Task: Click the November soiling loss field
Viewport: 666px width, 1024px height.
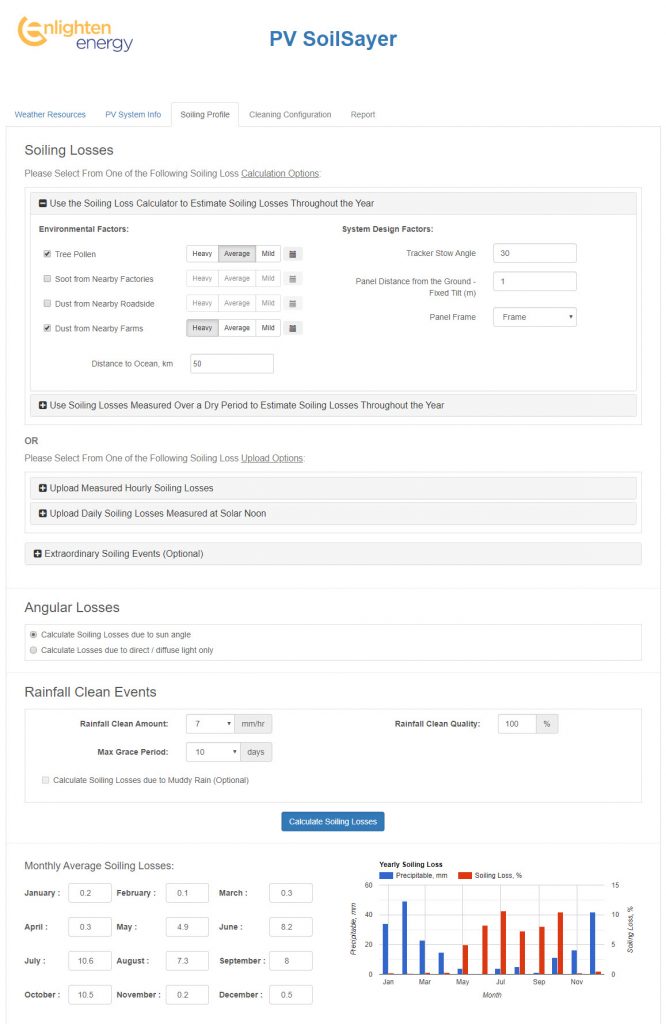Action: pyautogui.click(x=187, y=995)
